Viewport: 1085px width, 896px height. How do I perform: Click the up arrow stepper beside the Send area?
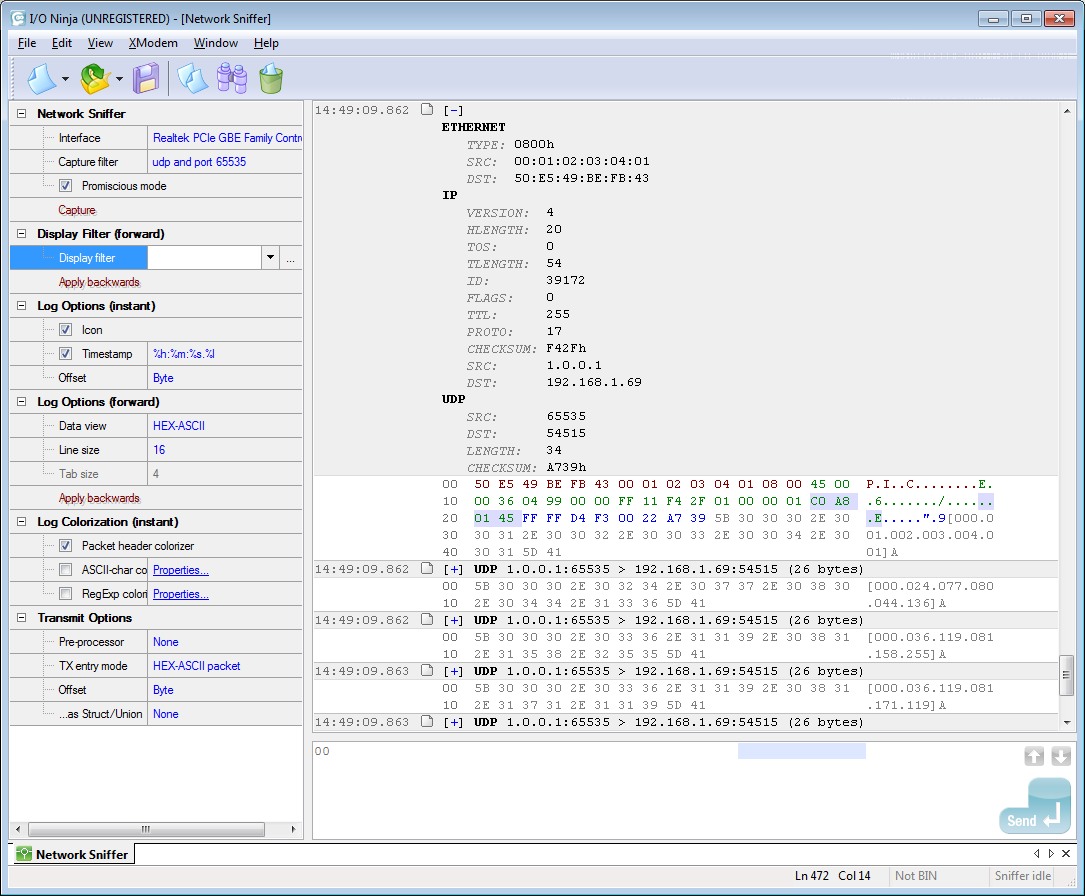point(1035,757)
